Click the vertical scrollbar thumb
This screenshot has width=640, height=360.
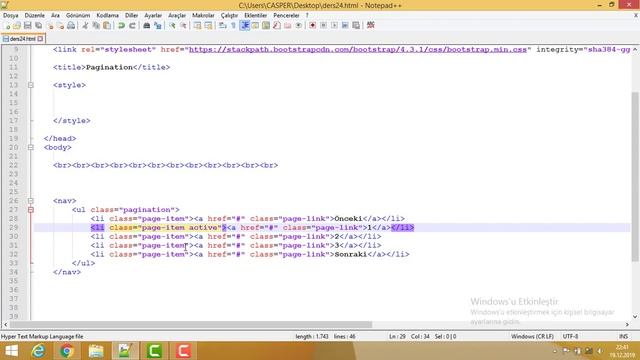click(635, 176)
